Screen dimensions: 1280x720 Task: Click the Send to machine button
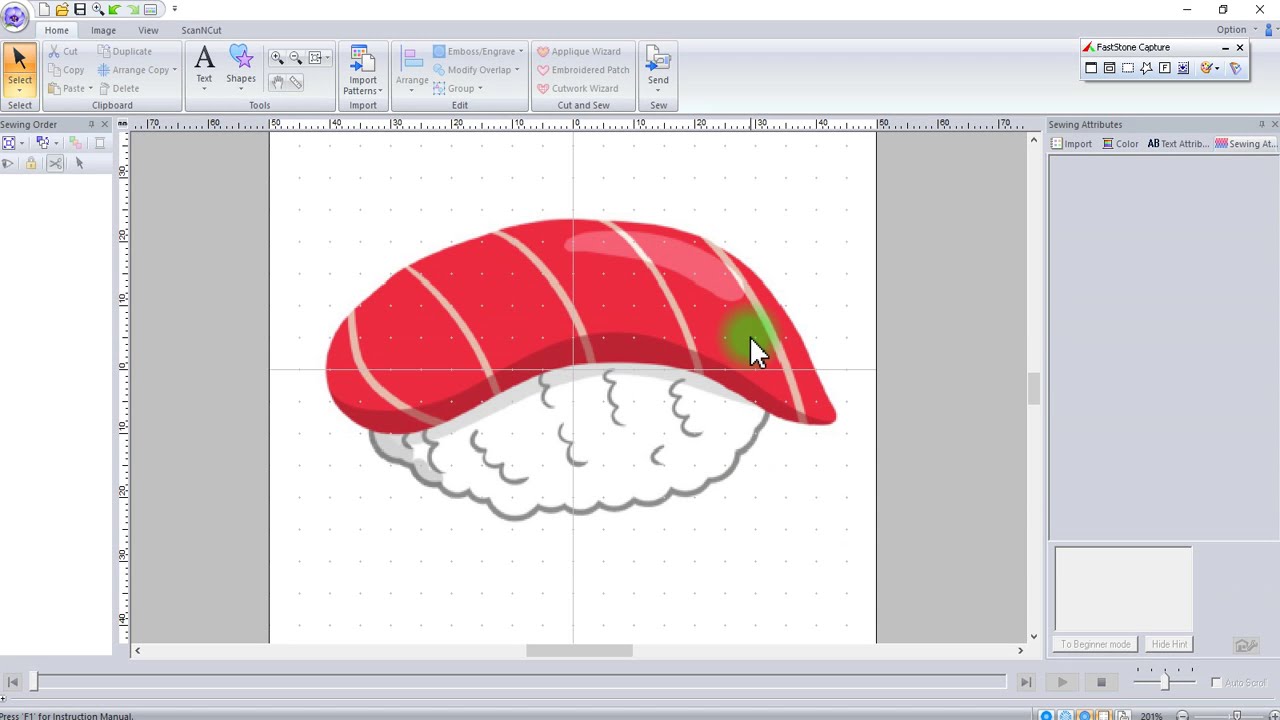658,66
